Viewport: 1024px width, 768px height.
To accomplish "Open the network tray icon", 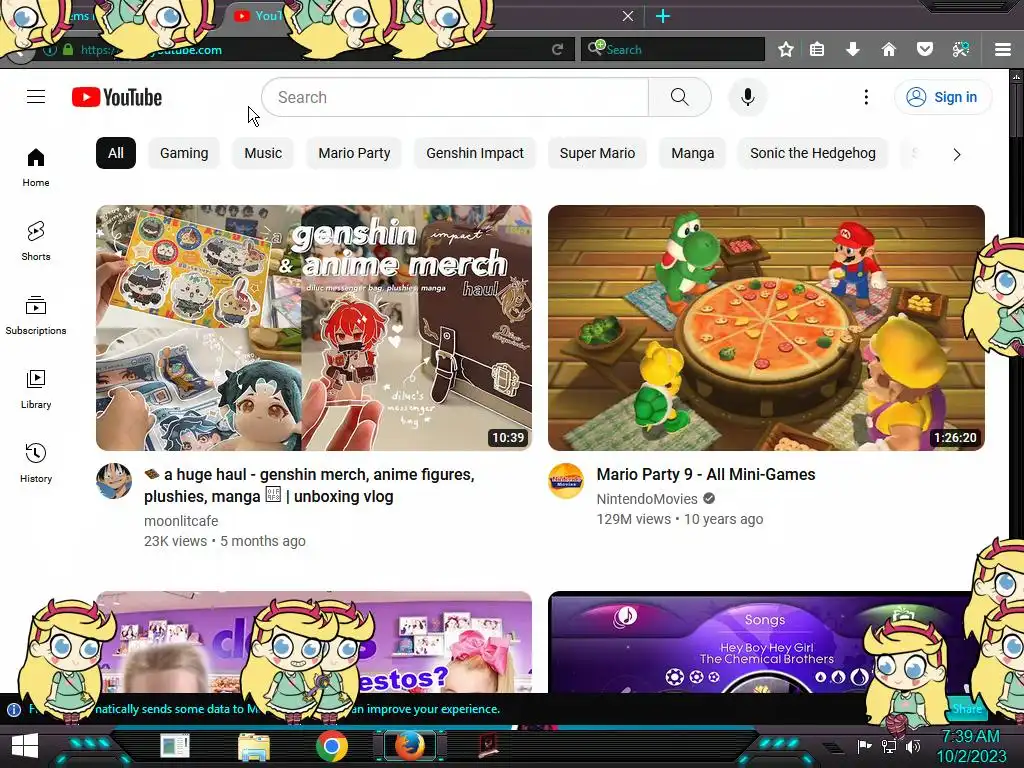I will [x=889, y=746].
